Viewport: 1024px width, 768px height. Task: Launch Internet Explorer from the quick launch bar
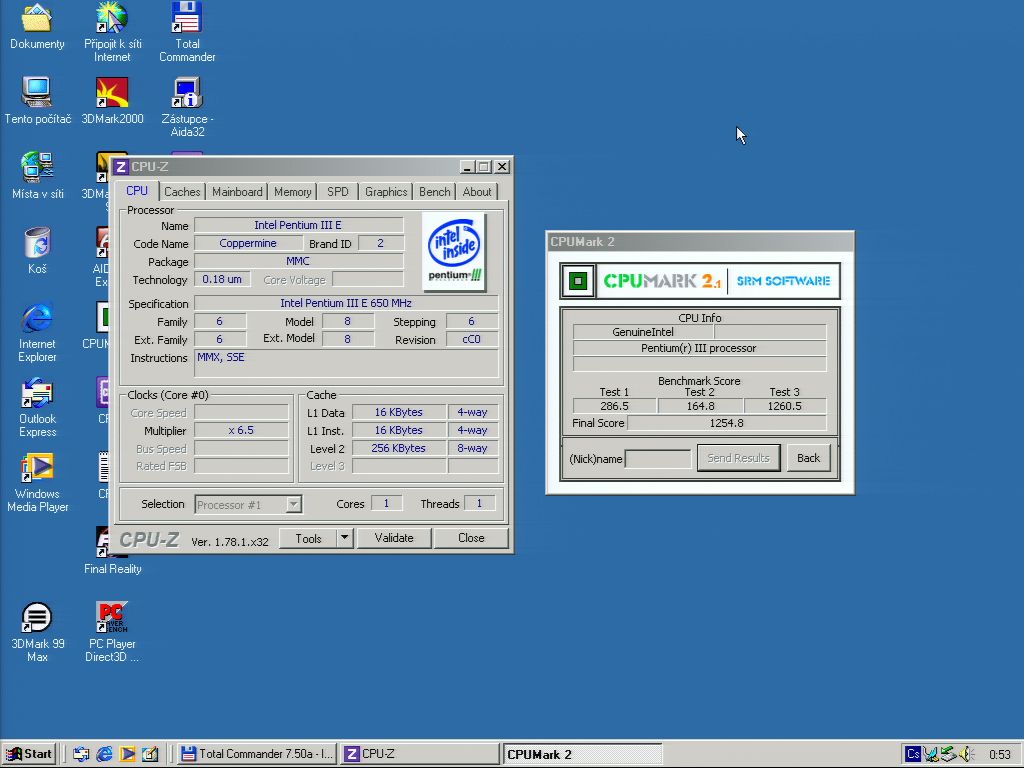pyautogui.click(x=104, y=754)
